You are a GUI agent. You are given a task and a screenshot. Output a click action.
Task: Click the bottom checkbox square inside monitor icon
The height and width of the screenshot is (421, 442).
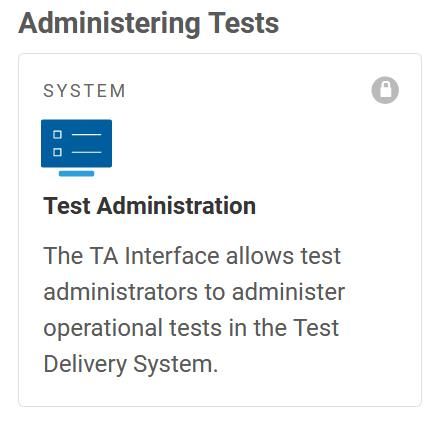point(57,152)
